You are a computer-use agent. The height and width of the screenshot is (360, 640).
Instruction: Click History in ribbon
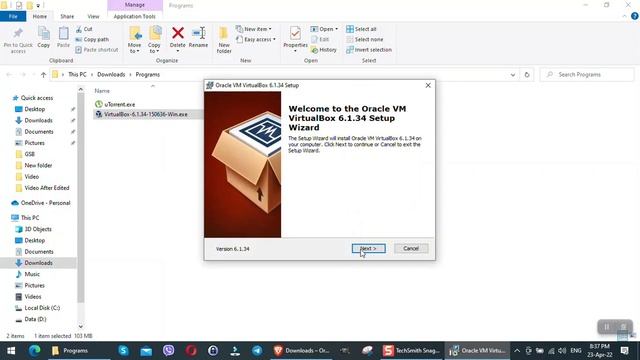coord(324,49)
